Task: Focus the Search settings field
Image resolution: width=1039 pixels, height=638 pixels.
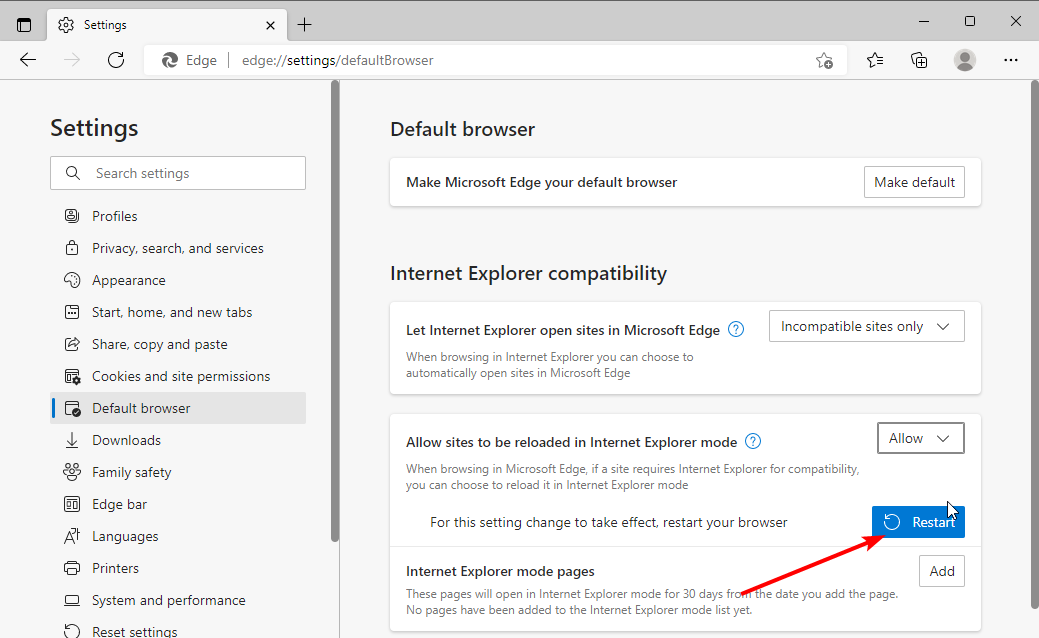Action: click(178, 173)
